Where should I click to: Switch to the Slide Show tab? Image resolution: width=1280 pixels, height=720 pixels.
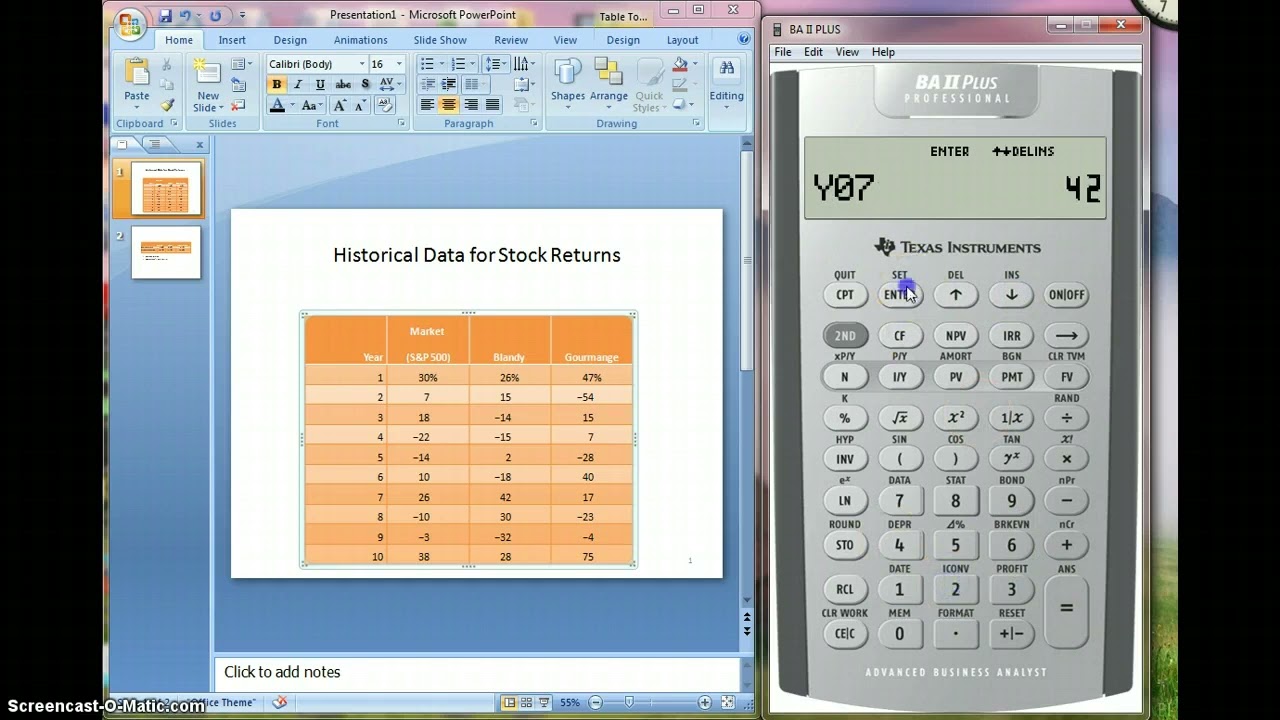440,40
